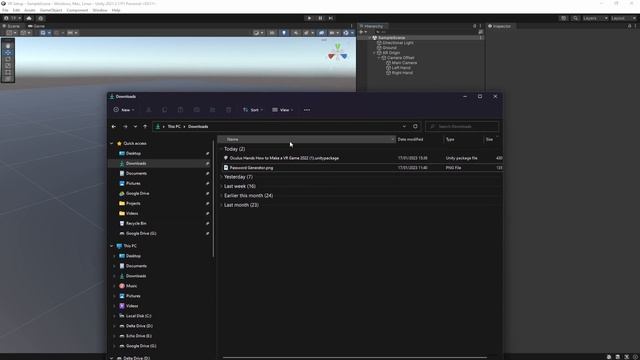Select Password Generator.png file
The image size is (640, 360).
point(251,168)
